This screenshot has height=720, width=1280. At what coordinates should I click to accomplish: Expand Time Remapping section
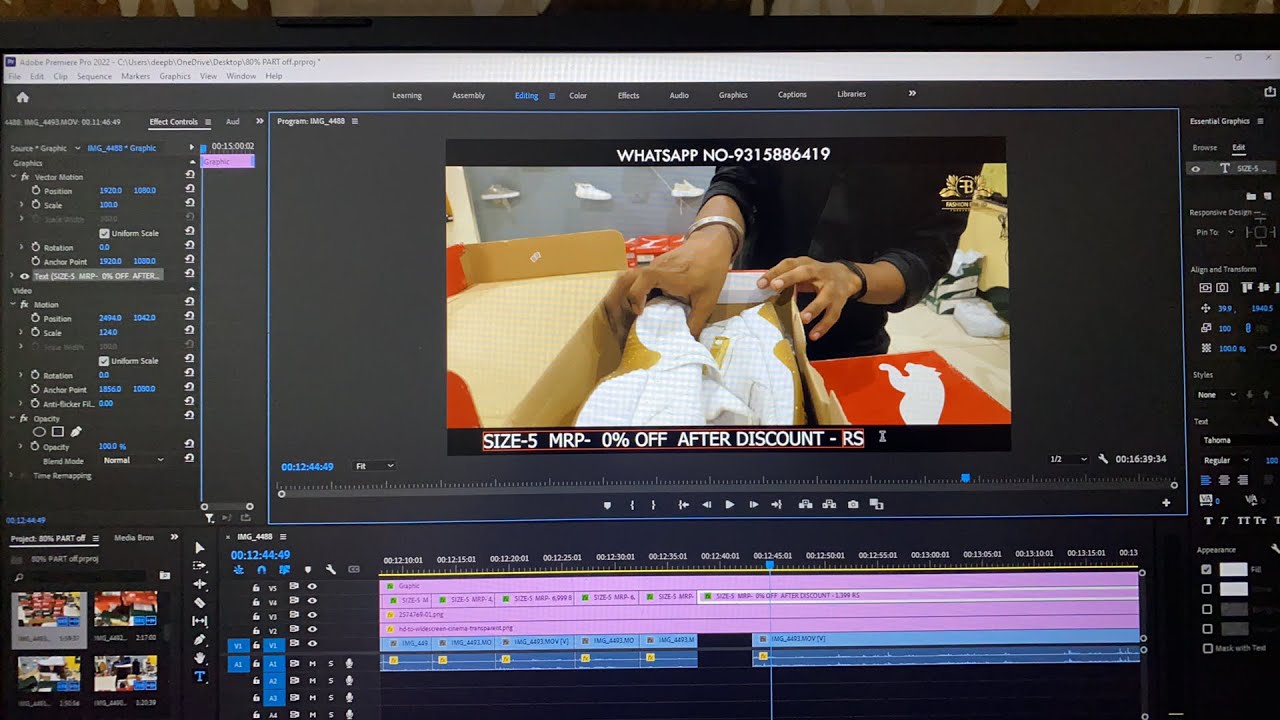pyautogui.click(x=12, y=476)
